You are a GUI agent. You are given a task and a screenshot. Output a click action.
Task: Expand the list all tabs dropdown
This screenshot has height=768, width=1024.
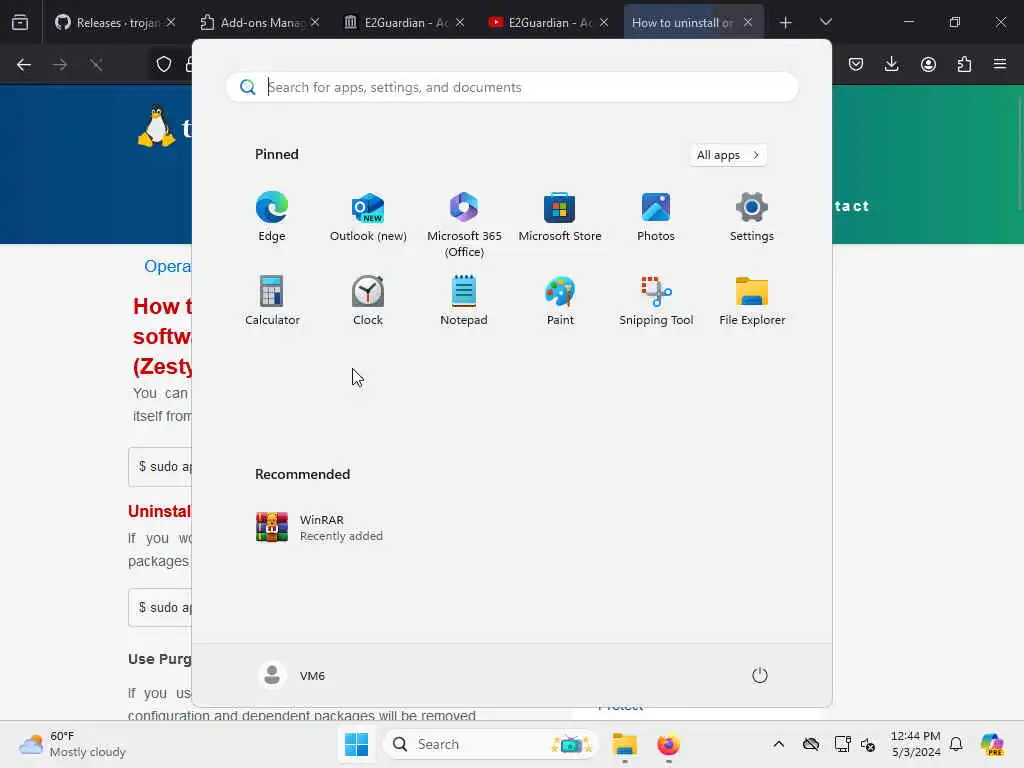[x=825, y=22]
